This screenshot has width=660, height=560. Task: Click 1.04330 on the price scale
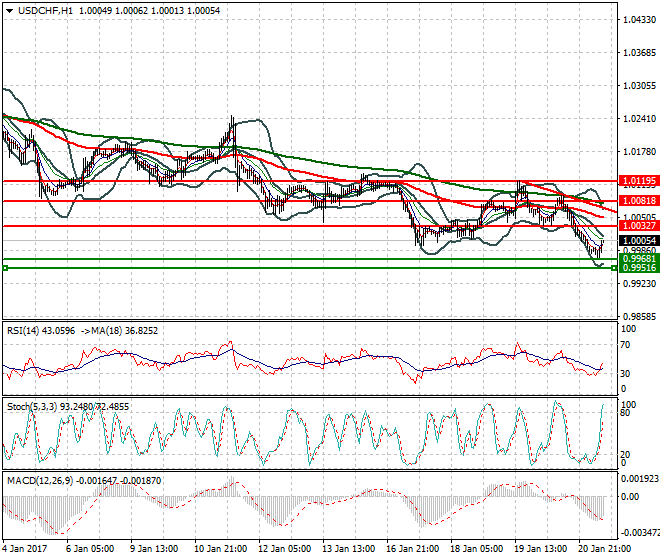click(x=638, y=20)
